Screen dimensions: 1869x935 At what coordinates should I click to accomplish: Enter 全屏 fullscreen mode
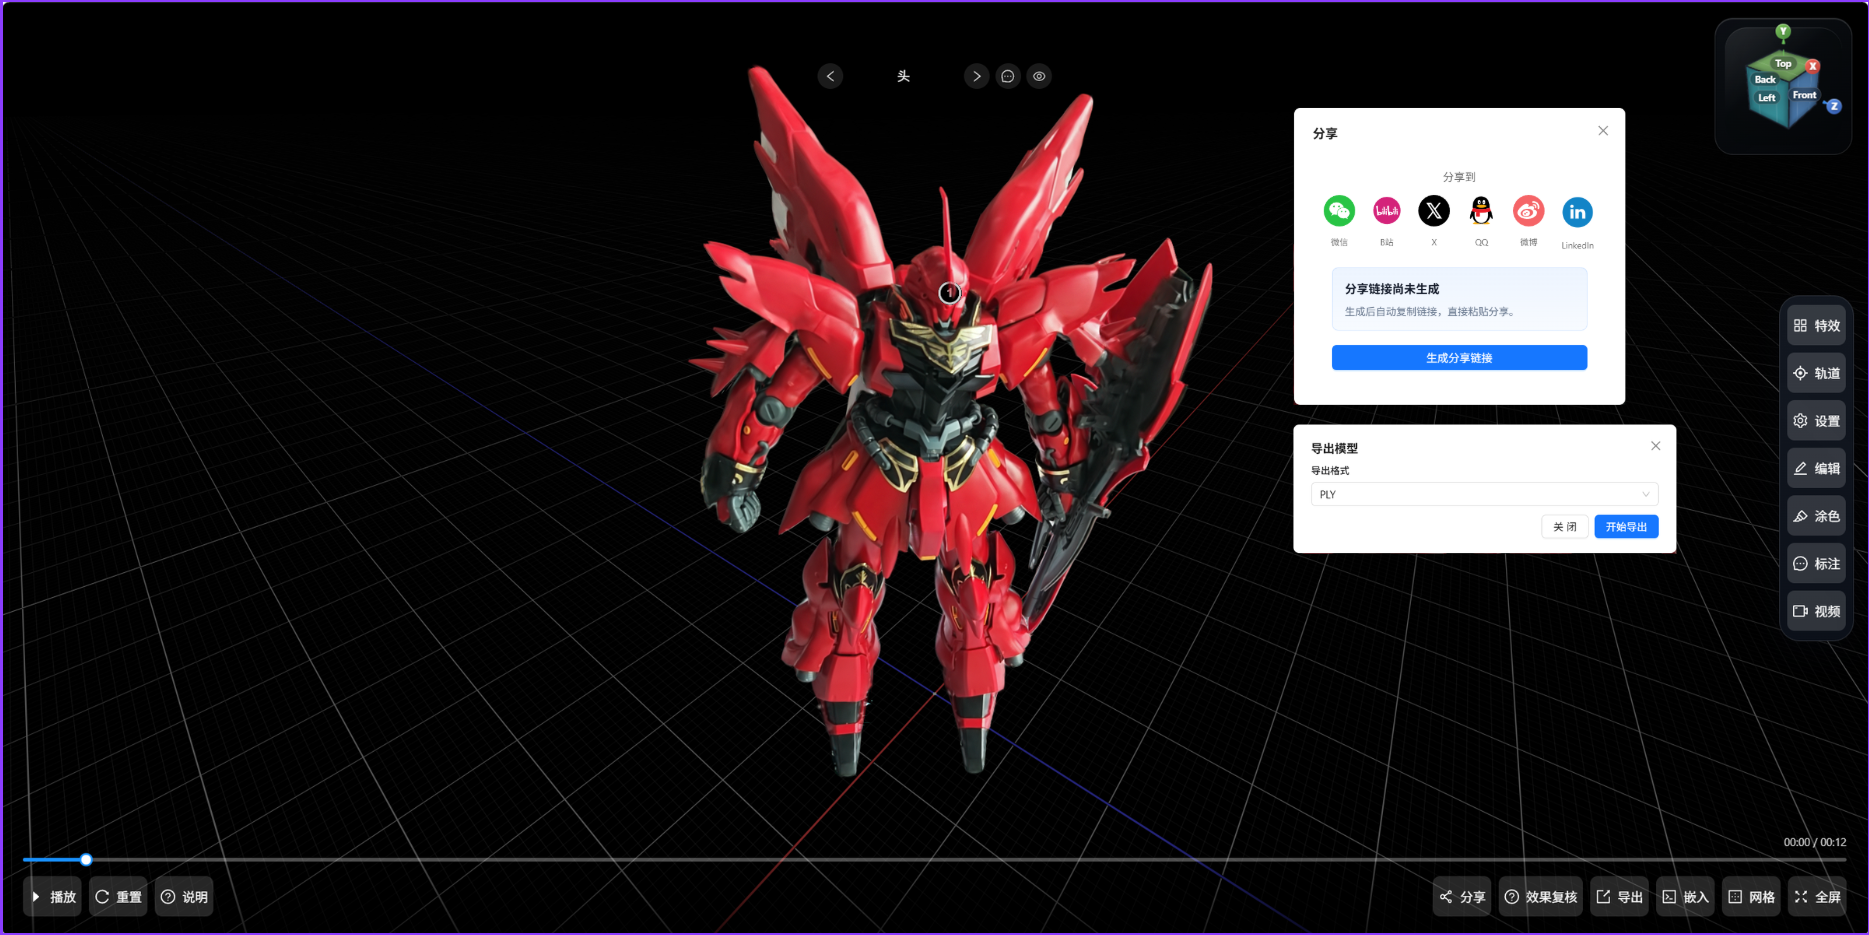[x=1817, y=897]
